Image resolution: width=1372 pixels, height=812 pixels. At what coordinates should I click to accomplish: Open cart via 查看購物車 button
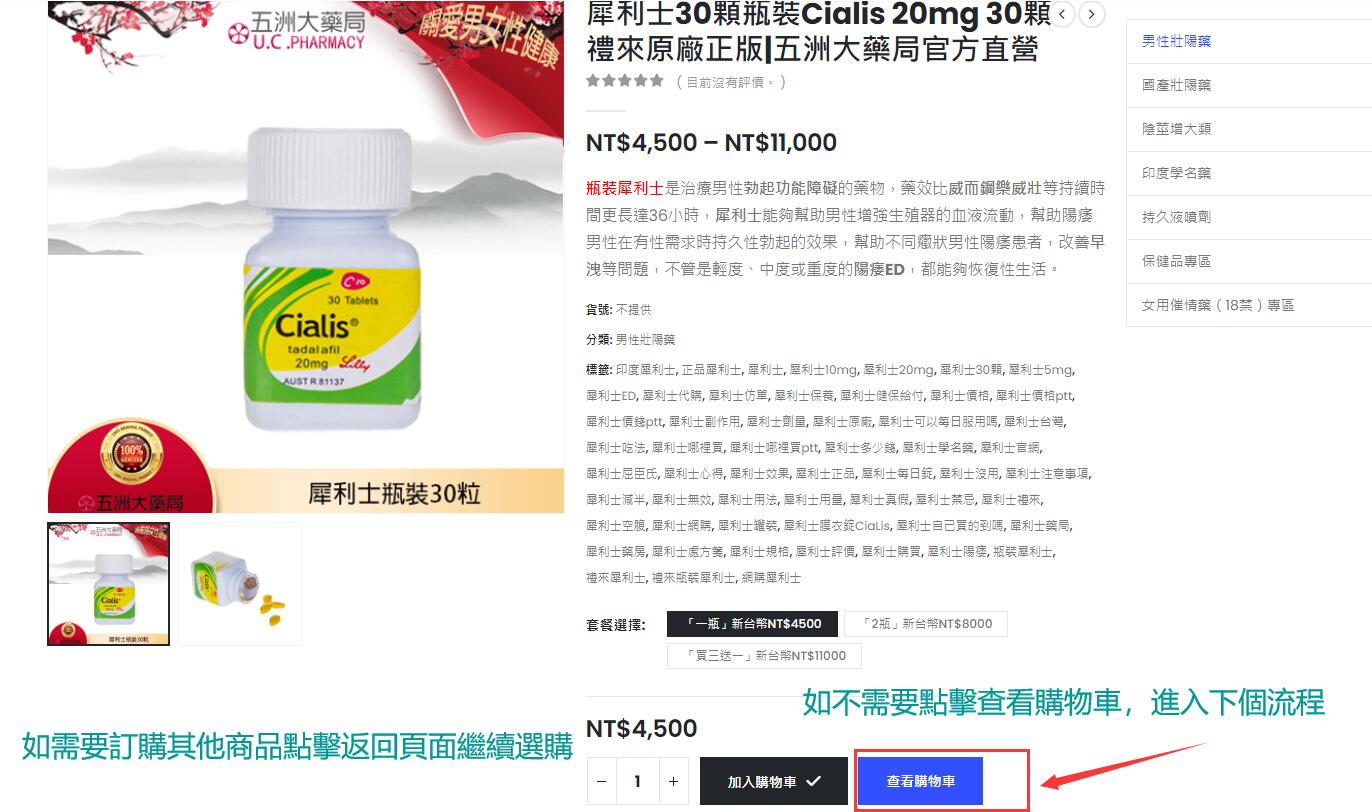tap(921, 781)
